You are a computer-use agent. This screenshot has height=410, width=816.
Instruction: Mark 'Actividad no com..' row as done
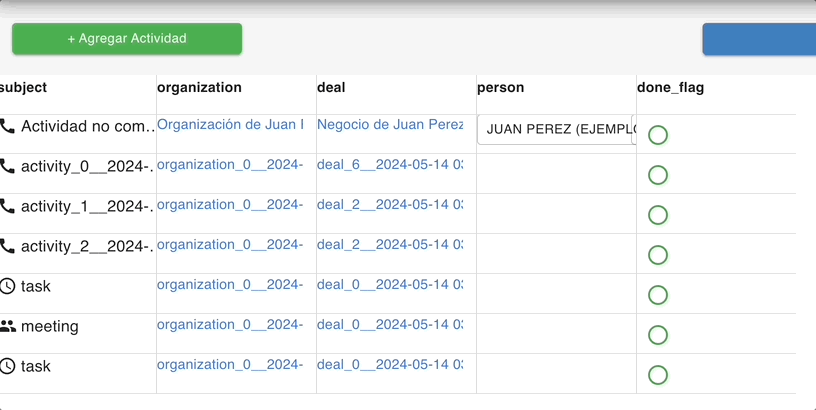tap(658, 135)
